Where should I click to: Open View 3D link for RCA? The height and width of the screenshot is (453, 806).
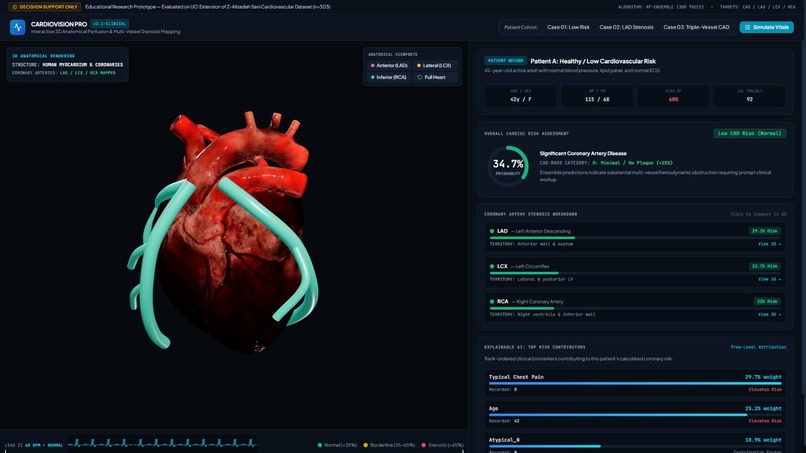click(769, 314)
